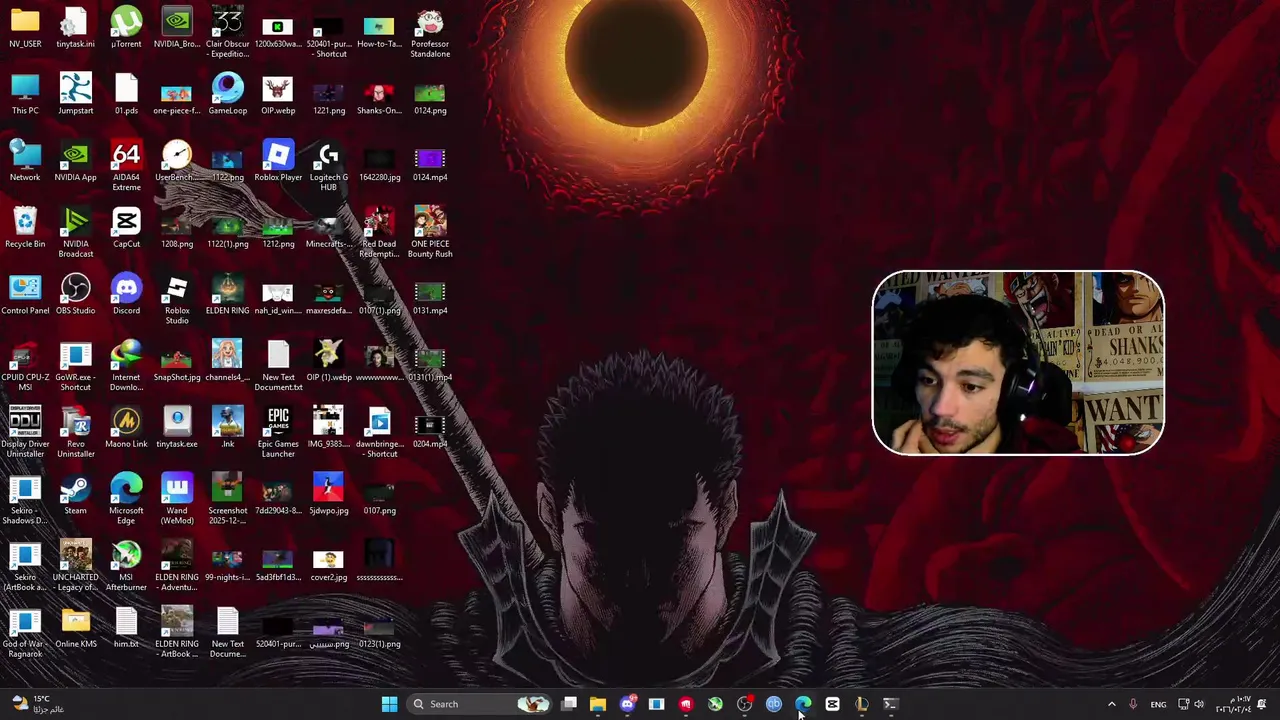Open the Terminal taskbar icon
The height and width of the screenshot is (720, 1280).
coord(890,704)
